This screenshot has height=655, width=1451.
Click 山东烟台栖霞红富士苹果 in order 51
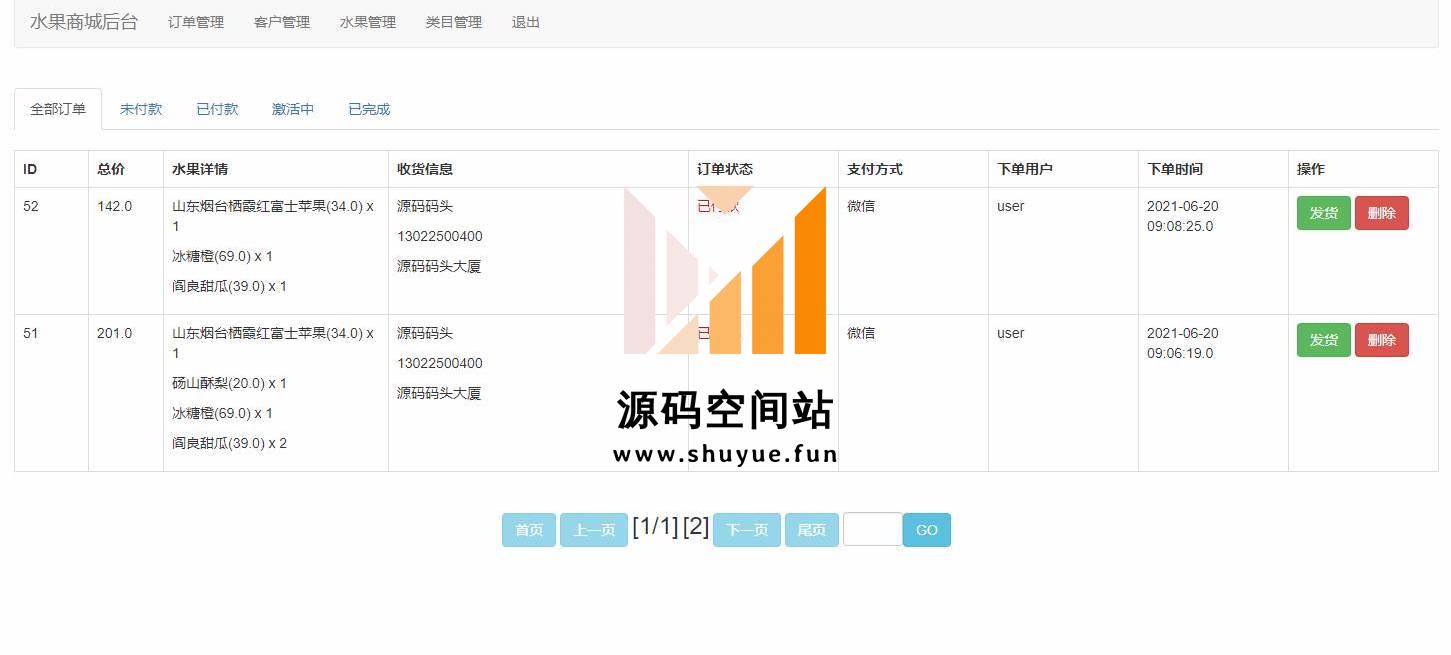point(273,343)
